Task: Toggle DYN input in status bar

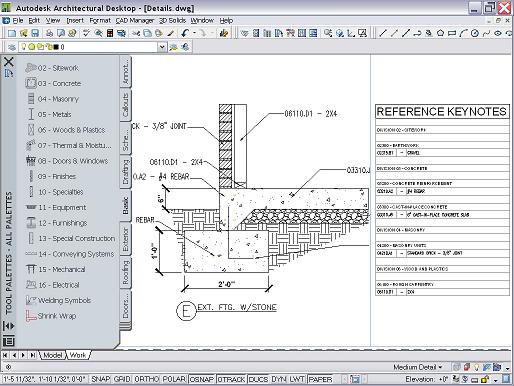Action: coord(279,379)
